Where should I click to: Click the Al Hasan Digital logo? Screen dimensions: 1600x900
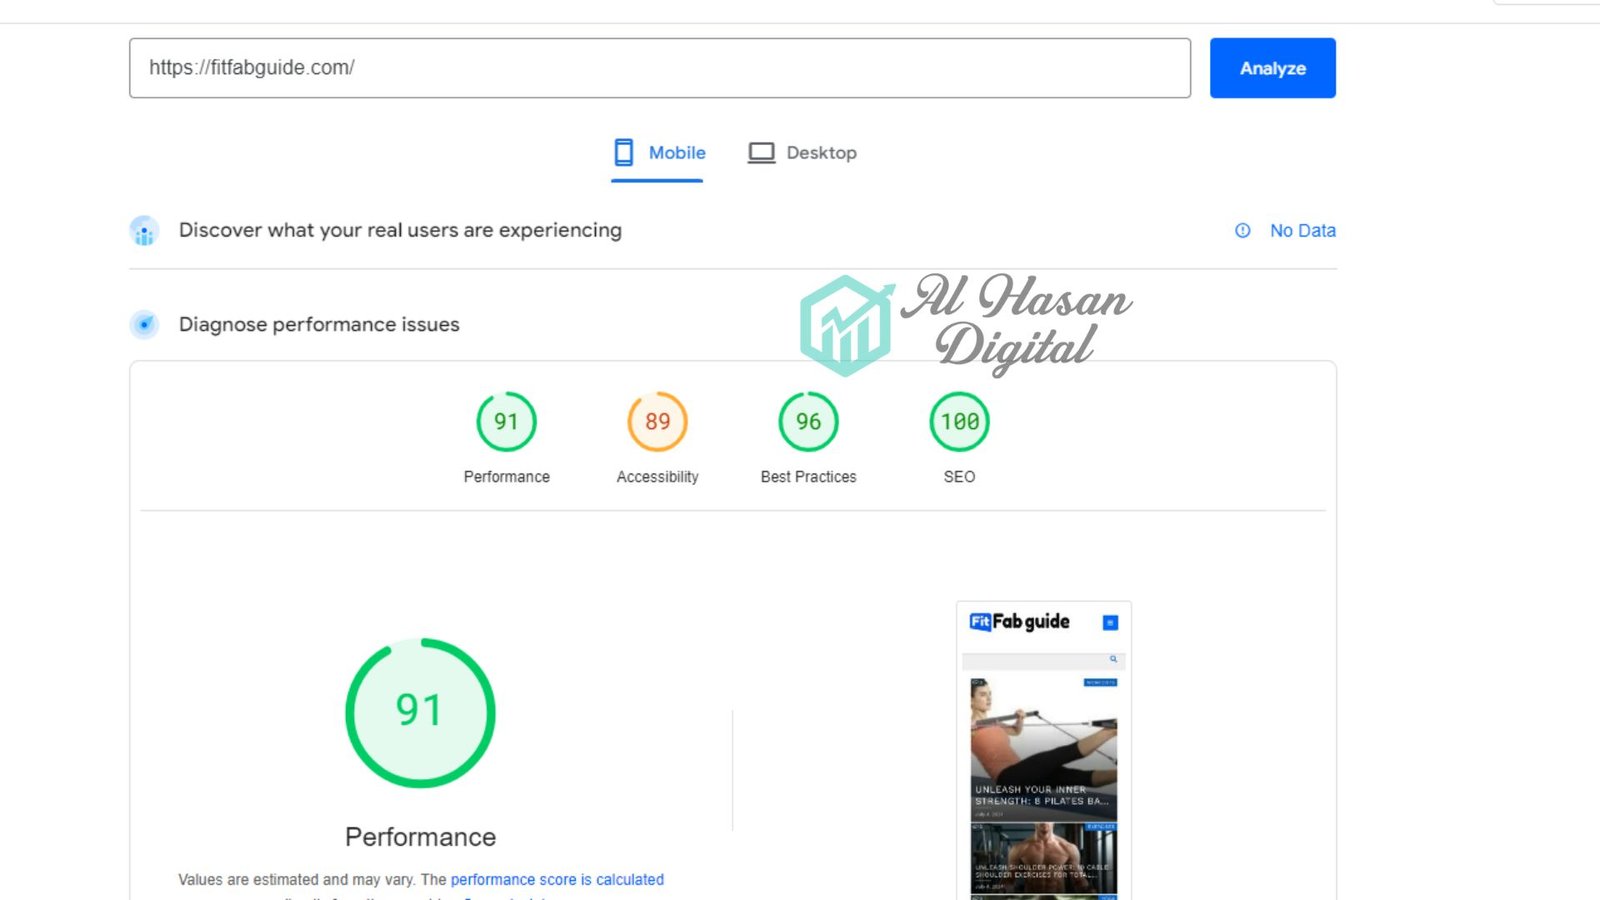point(966,323)
